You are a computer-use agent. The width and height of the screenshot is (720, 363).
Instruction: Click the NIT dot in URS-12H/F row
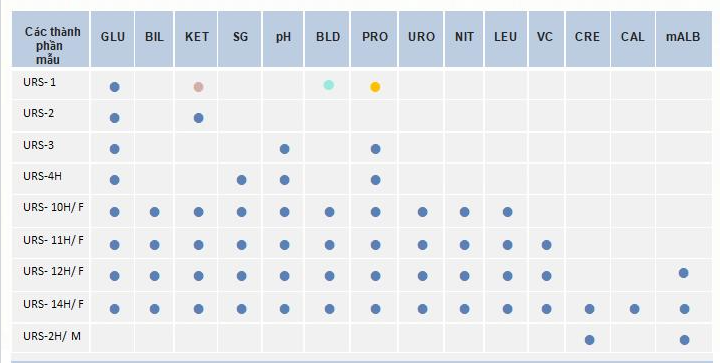[x=465, y=276]
